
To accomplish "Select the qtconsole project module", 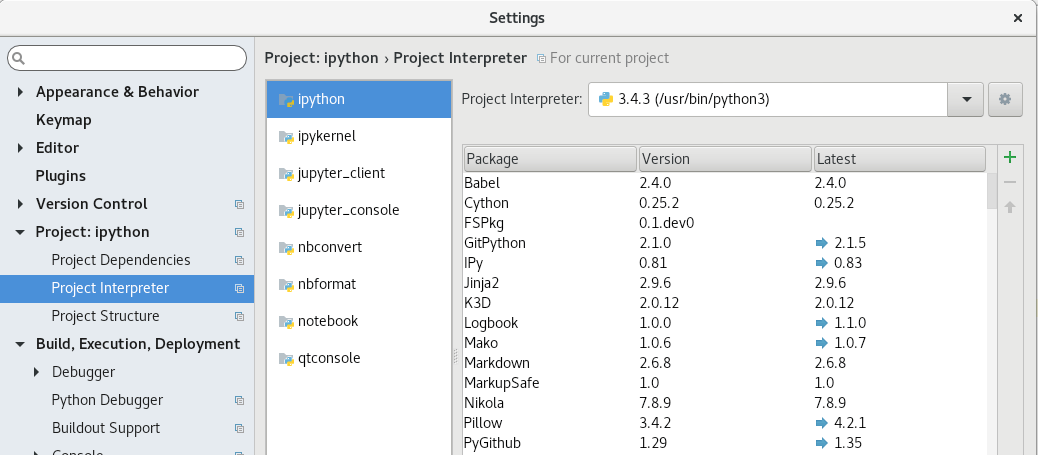I will click(x=328, y=358).
